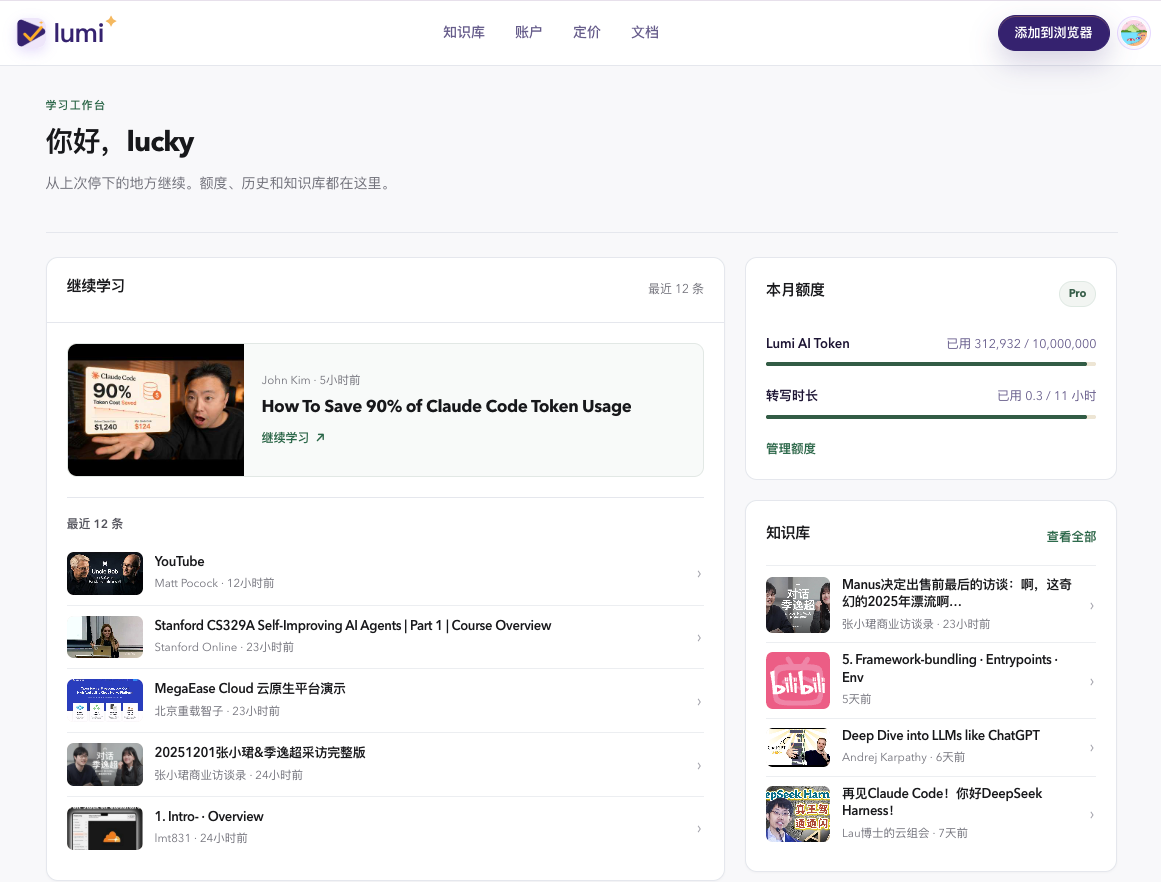Open 知识库 in the top navigation
Screen dimensions: 1161x882
coord(464,33)
